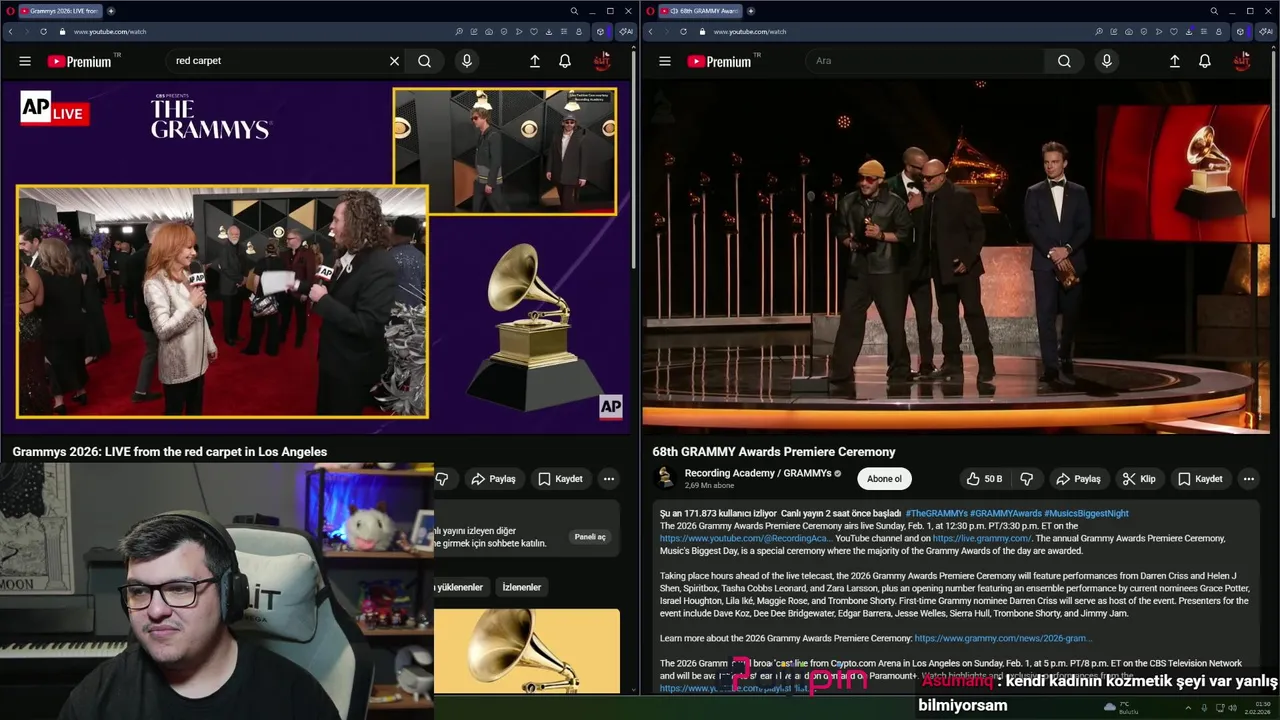The width and height of the screenshot is (1280, 720).
Task: Open tab search in left Opera title bar
Action: [x=574, y=11]
